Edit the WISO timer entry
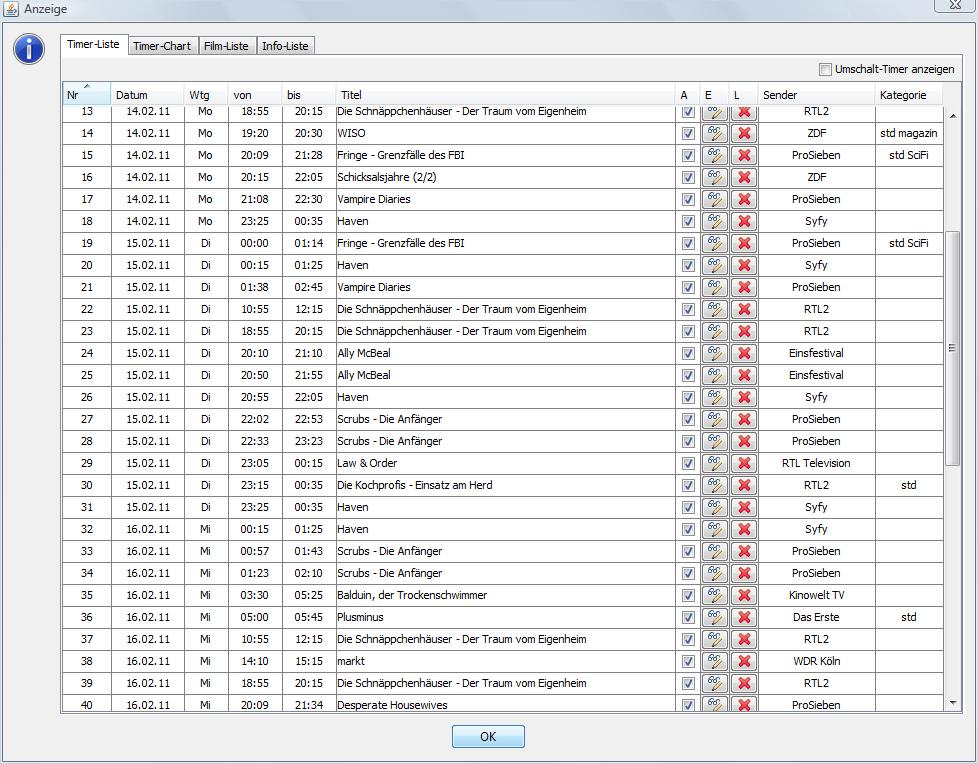 point(715,133)
